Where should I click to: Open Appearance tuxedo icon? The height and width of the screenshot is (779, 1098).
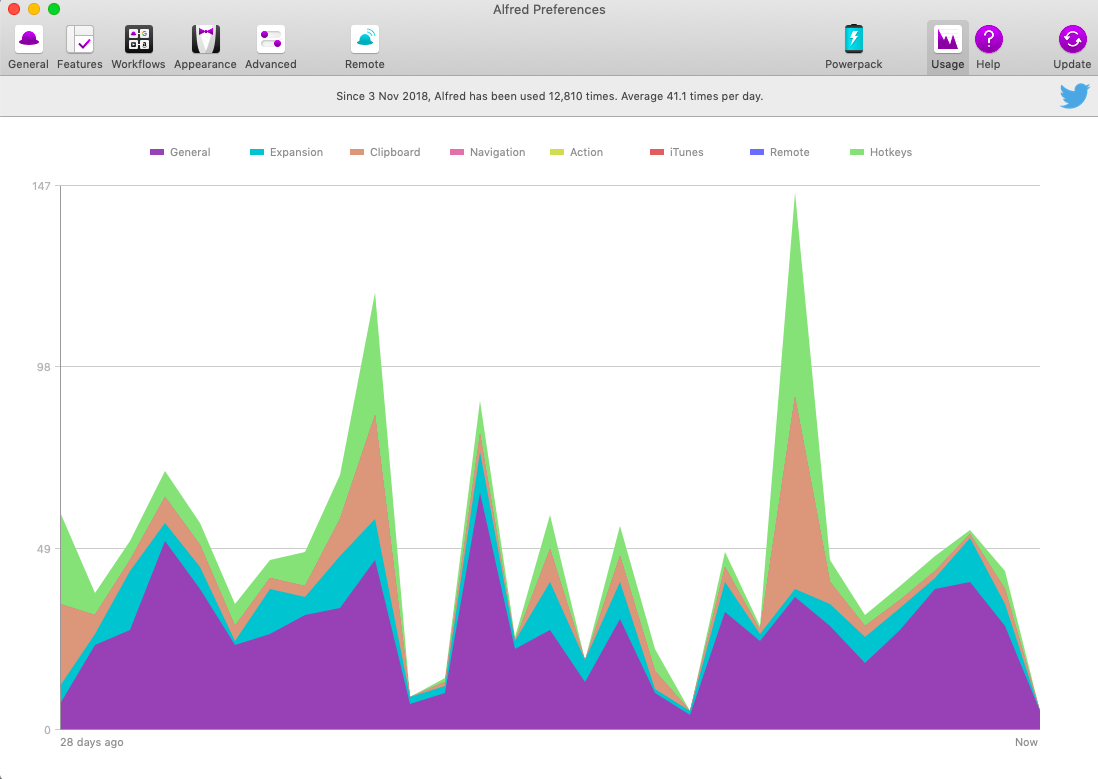pyautogui.click(x=206, y=39)
